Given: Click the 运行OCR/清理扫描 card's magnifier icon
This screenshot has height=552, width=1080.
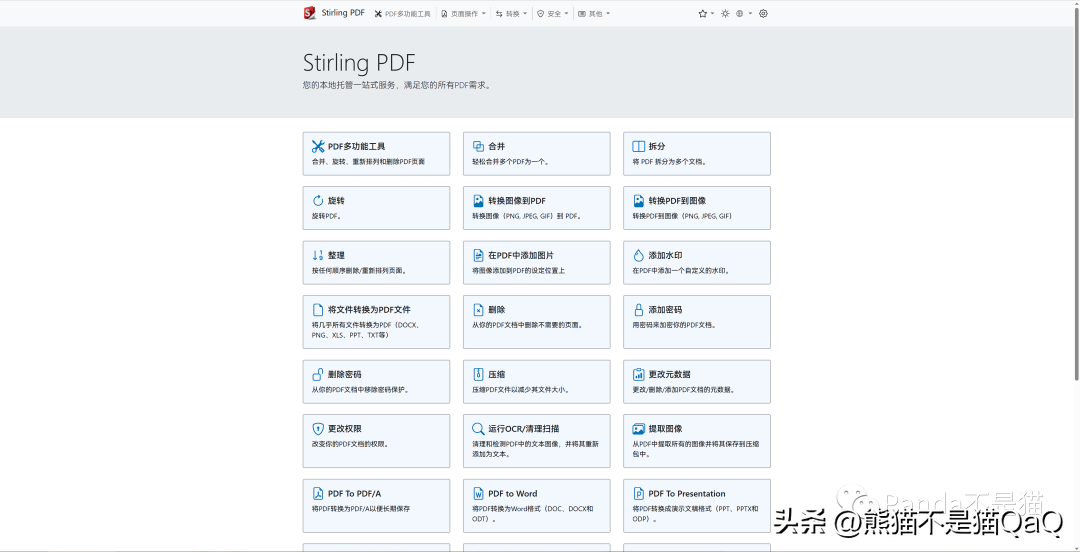Looking at the screenshot, I should 478,429.
